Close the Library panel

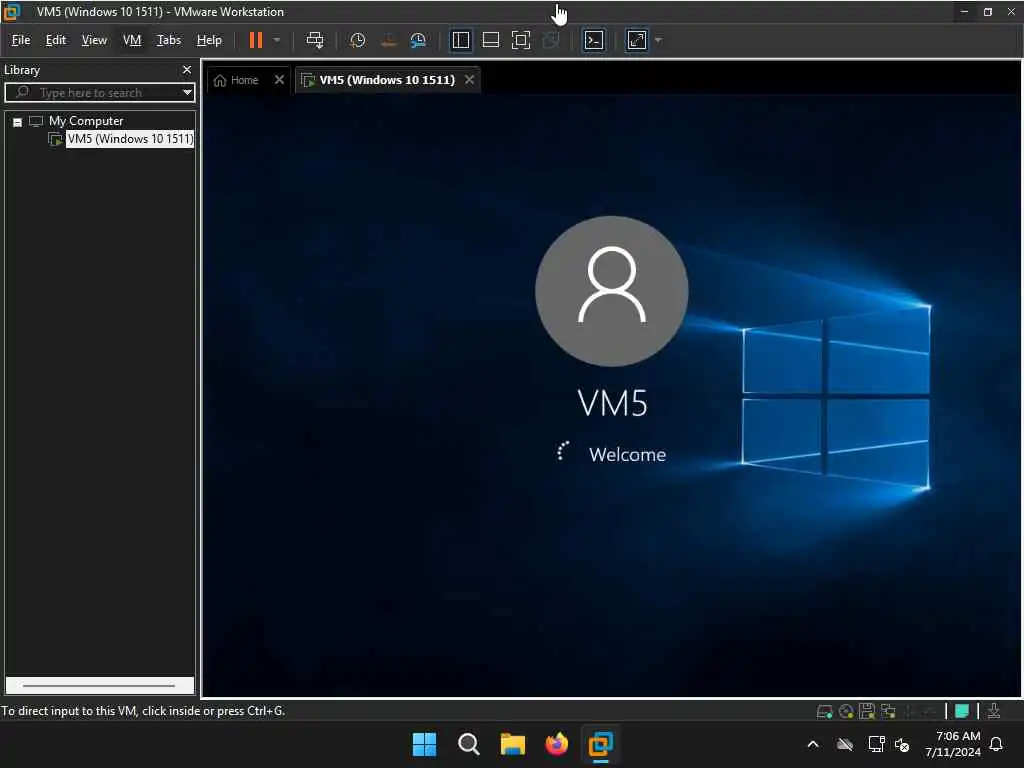tap(187, 70)
